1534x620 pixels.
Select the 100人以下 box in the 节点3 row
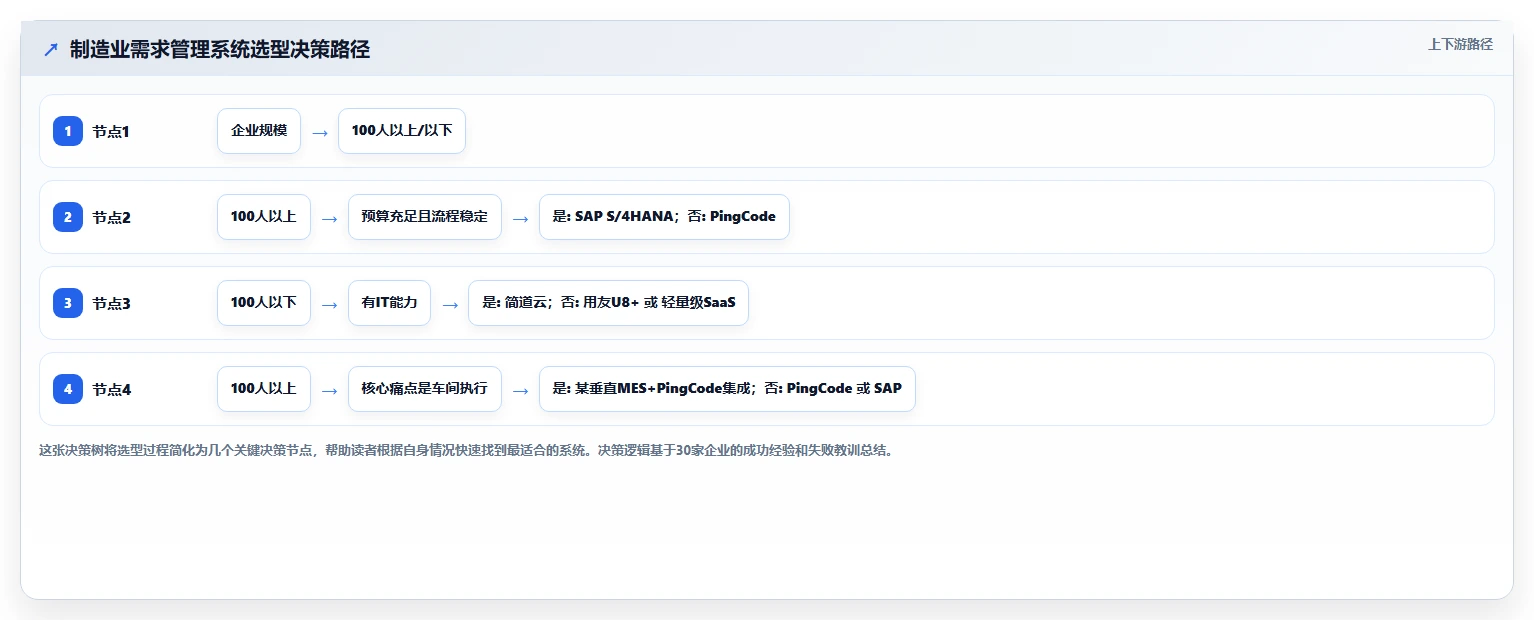(x=264, y=303)
